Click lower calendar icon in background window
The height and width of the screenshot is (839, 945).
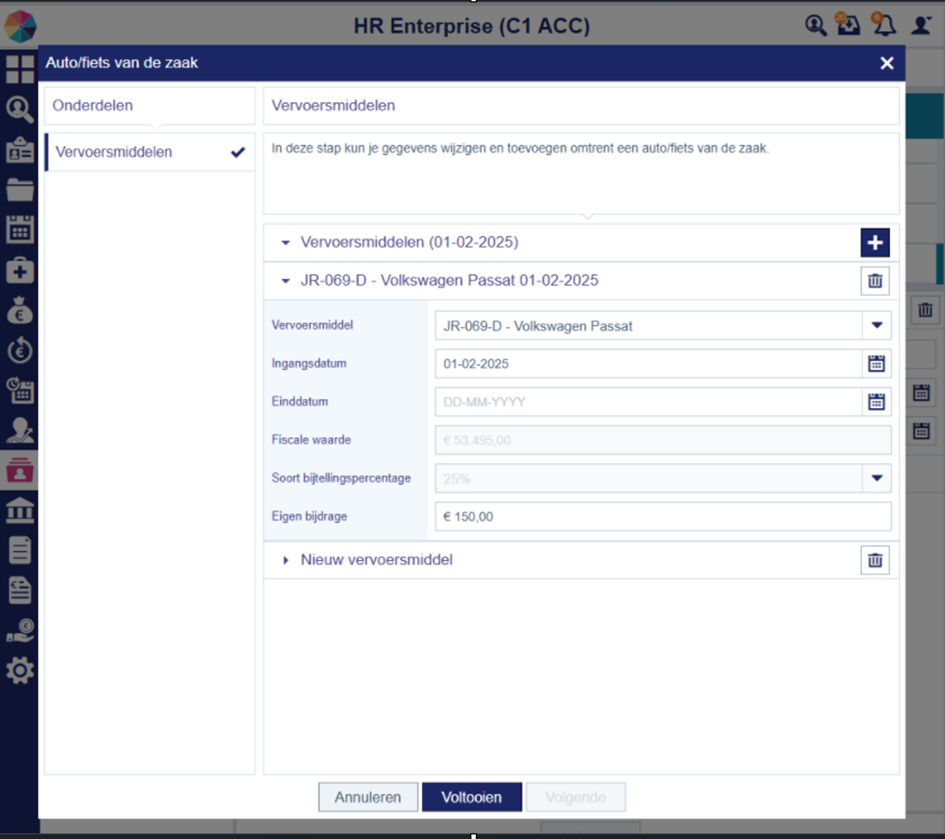pyautogui.click(x=921, y=431)
